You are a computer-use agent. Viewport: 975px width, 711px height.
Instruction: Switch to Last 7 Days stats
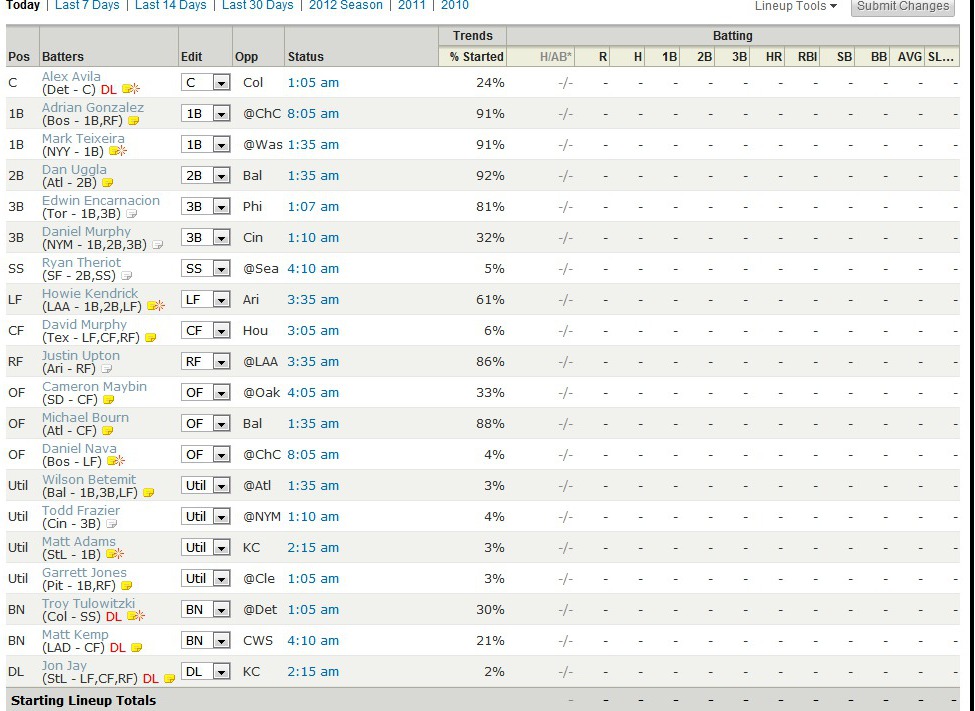[x=87, y=6]
